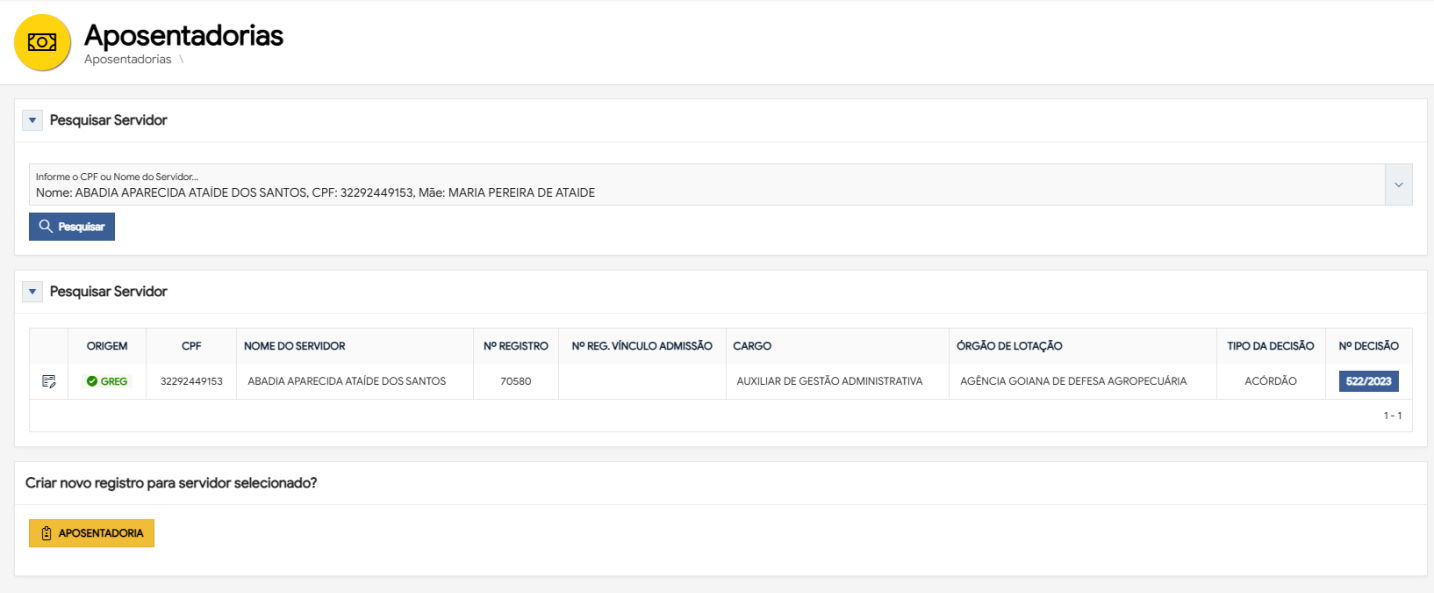The height and width of the screenshot is (593, 1434).
Task: Select the ABADIA APARECIDA ATAÍDE DOS SANTOS name cell
Action: [346, 381]
